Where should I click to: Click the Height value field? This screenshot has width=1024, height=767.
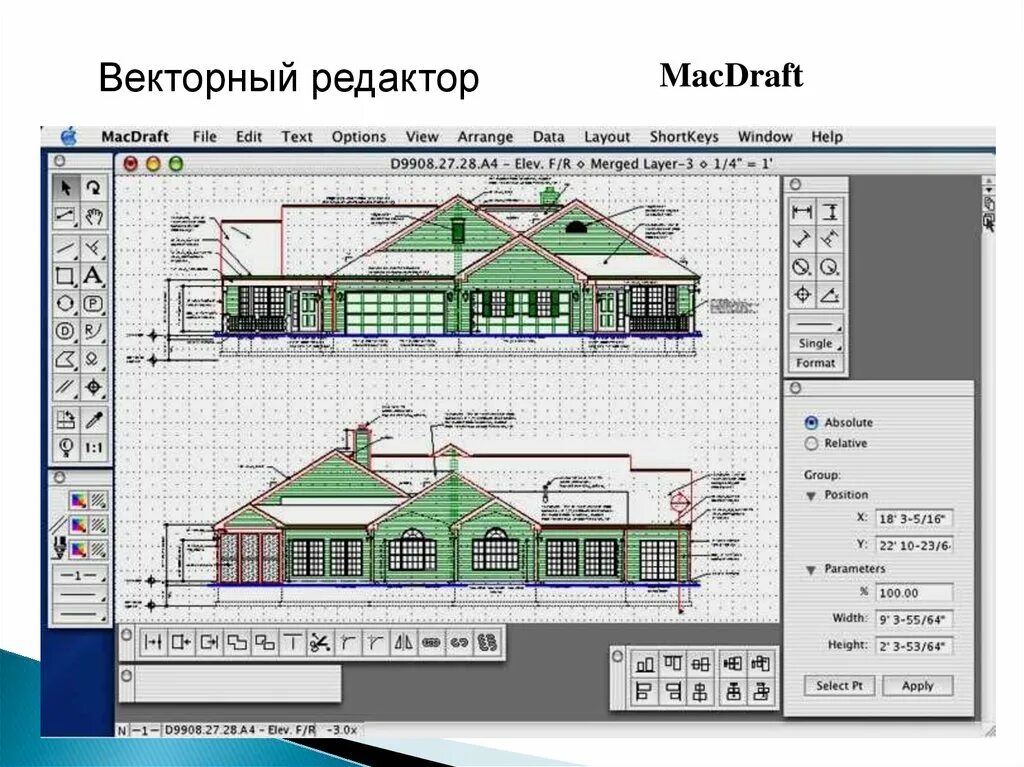(914, 646)
